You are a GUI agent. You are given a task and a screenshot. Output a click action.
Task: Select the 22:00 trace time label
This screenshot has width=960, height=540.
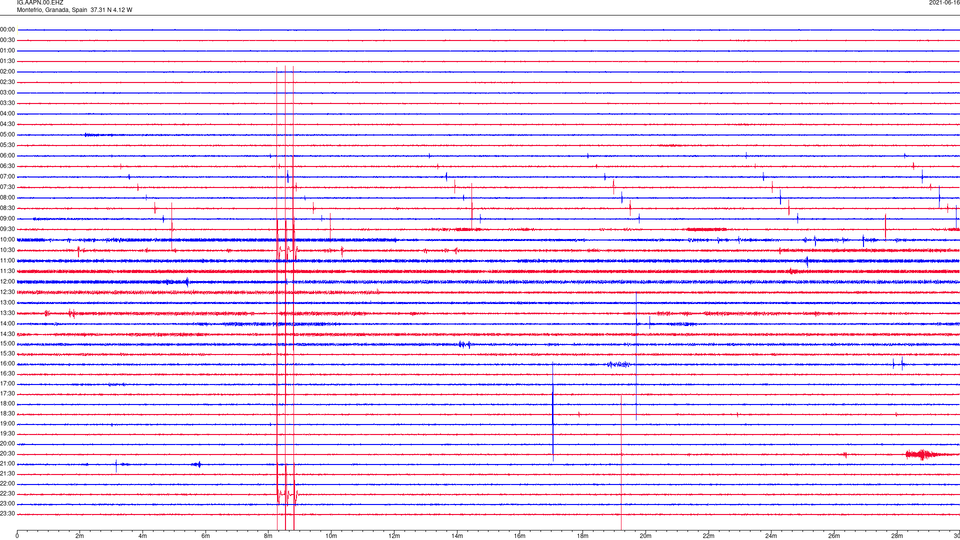click(x=7, y=484)
